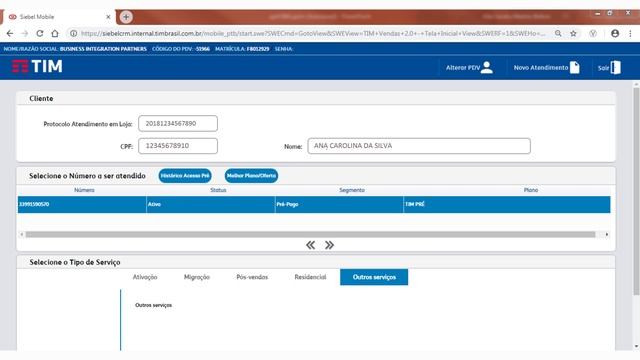Click the Pré-Pago segment cell
This screenshot has width=640, height=360.
point(339,204)
